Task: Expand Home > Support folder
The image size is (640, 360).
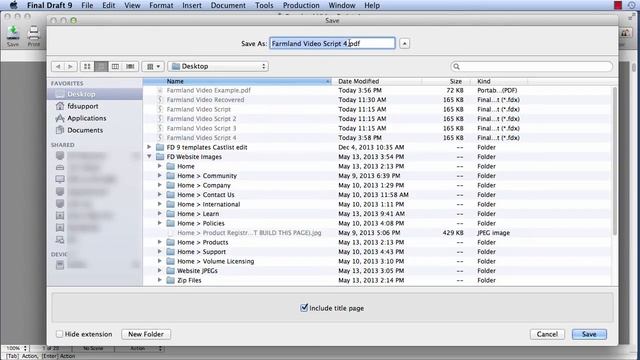Action: pos(160,252)
